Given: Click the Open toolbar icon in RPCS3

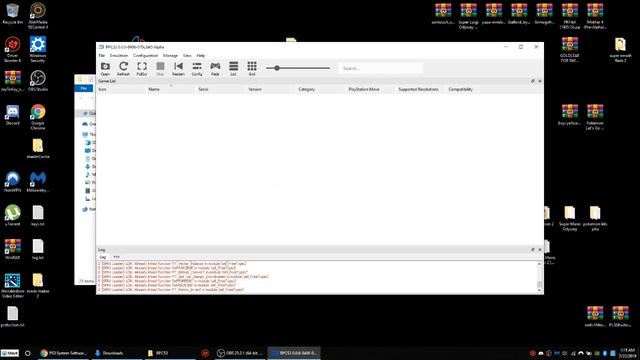Looking at the screenshot, I should point(105,69).
